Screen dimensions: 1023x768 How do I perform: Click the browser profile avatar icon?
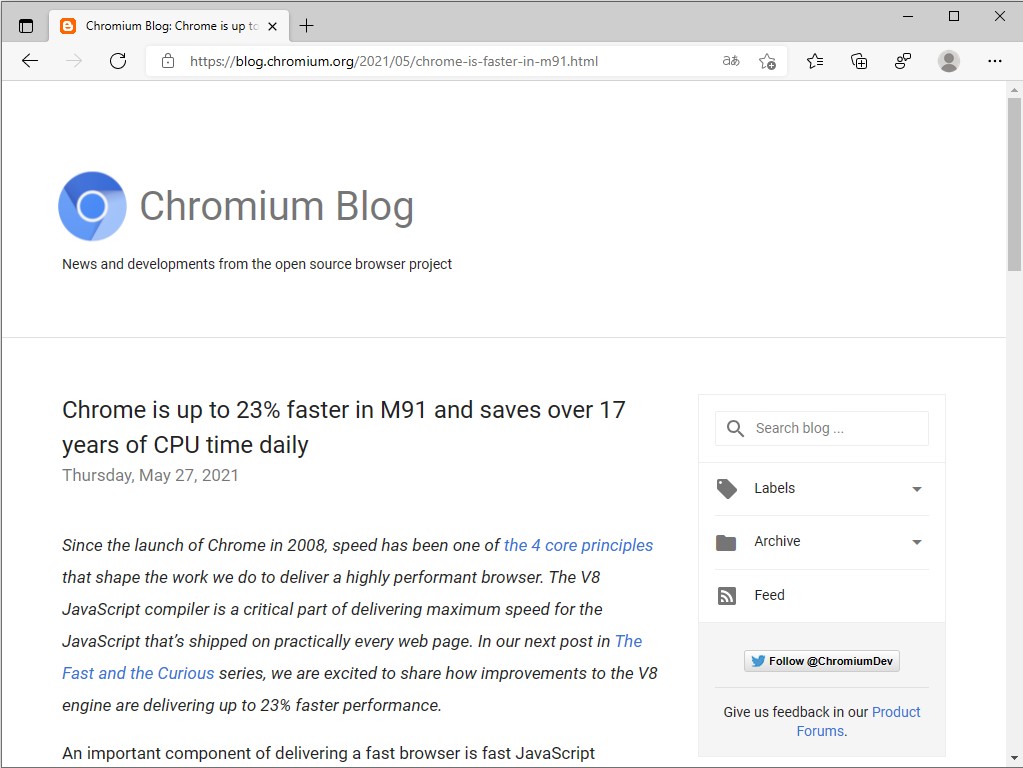(948, 61)
